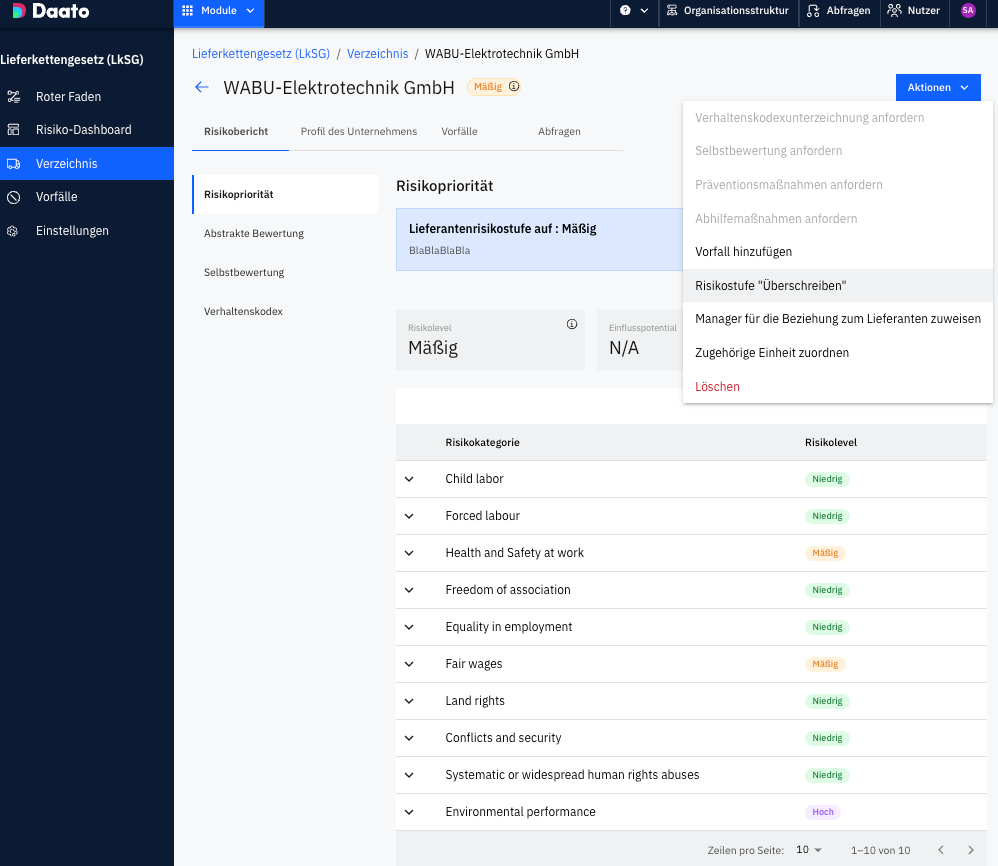
Task: Choose Löschen from the actions menu
Action: click(717, 387)
